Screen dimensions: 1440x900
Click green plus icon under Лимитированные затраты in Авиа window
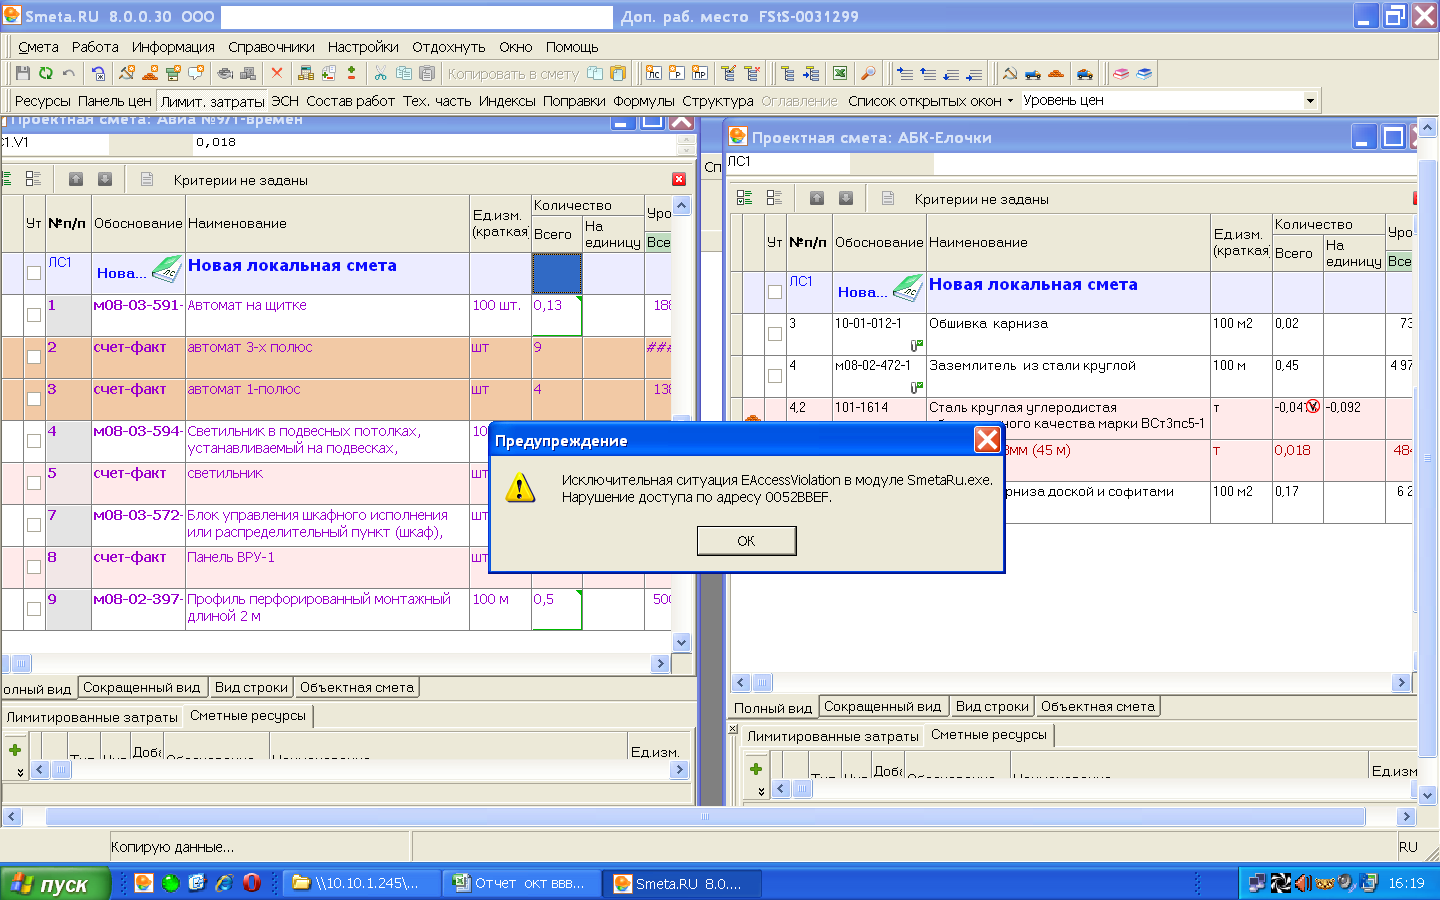[x=15, y=749]
